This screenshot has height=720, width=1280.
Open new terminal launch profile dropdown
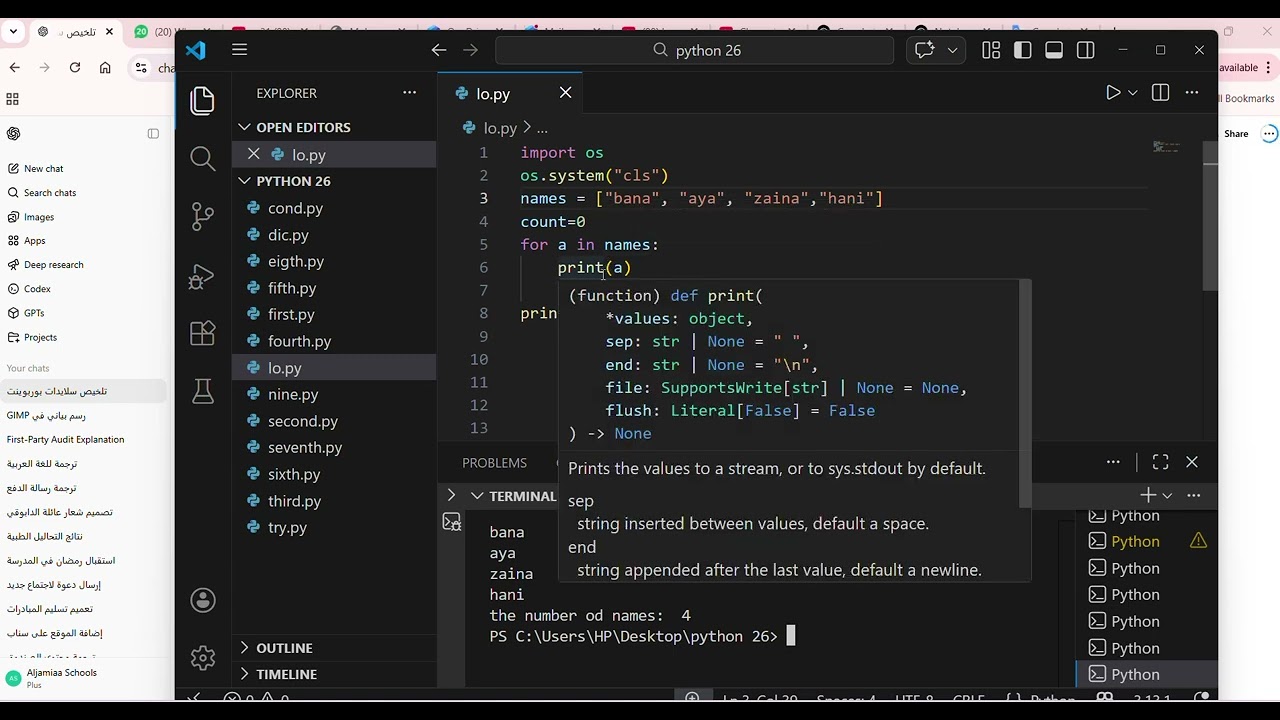[x=1167, y=495]
